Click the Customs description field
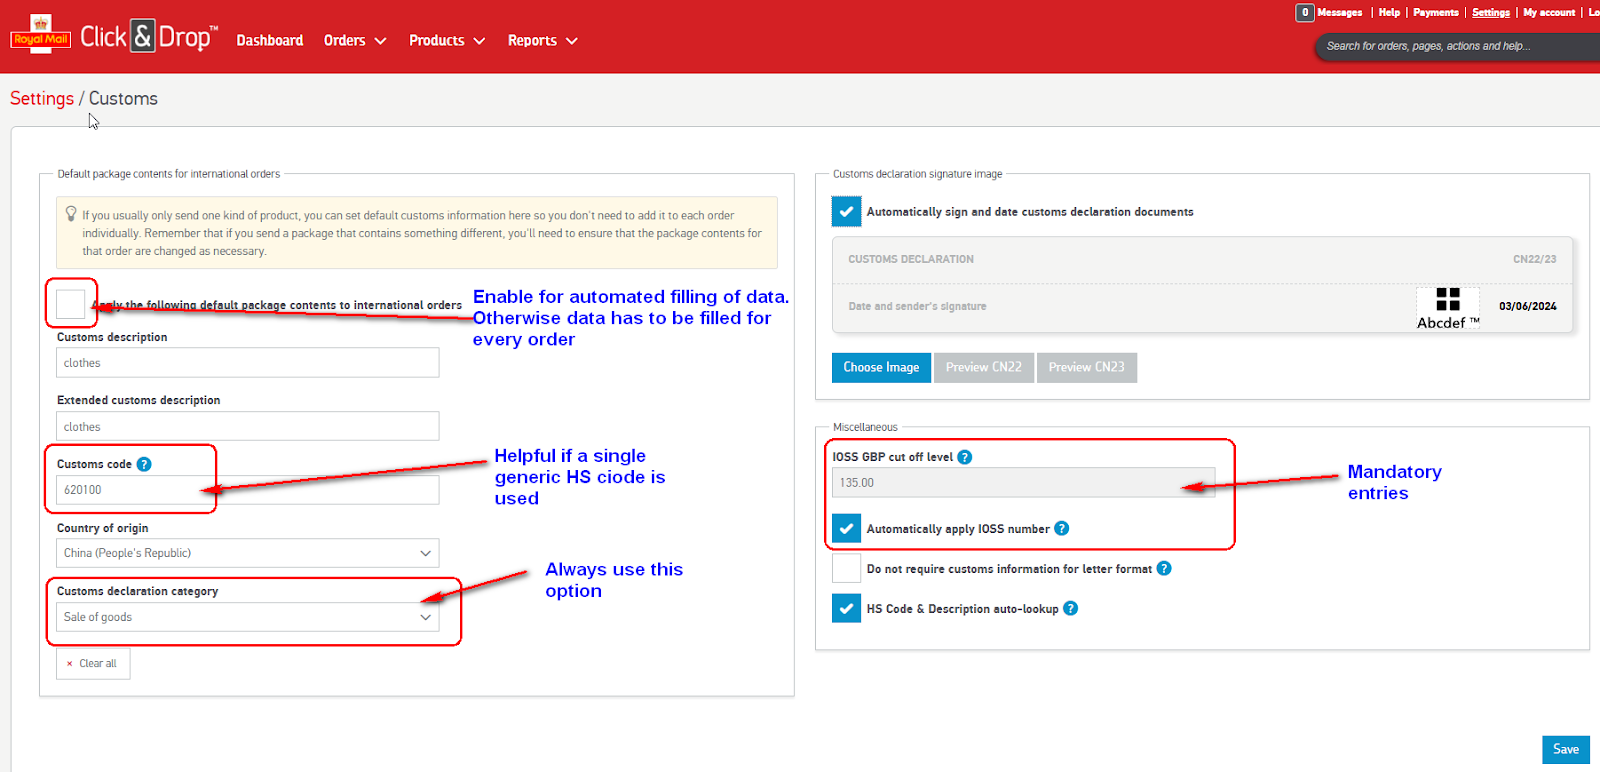The height and width of the screenshot is (772, 1600). coord(248,363)
